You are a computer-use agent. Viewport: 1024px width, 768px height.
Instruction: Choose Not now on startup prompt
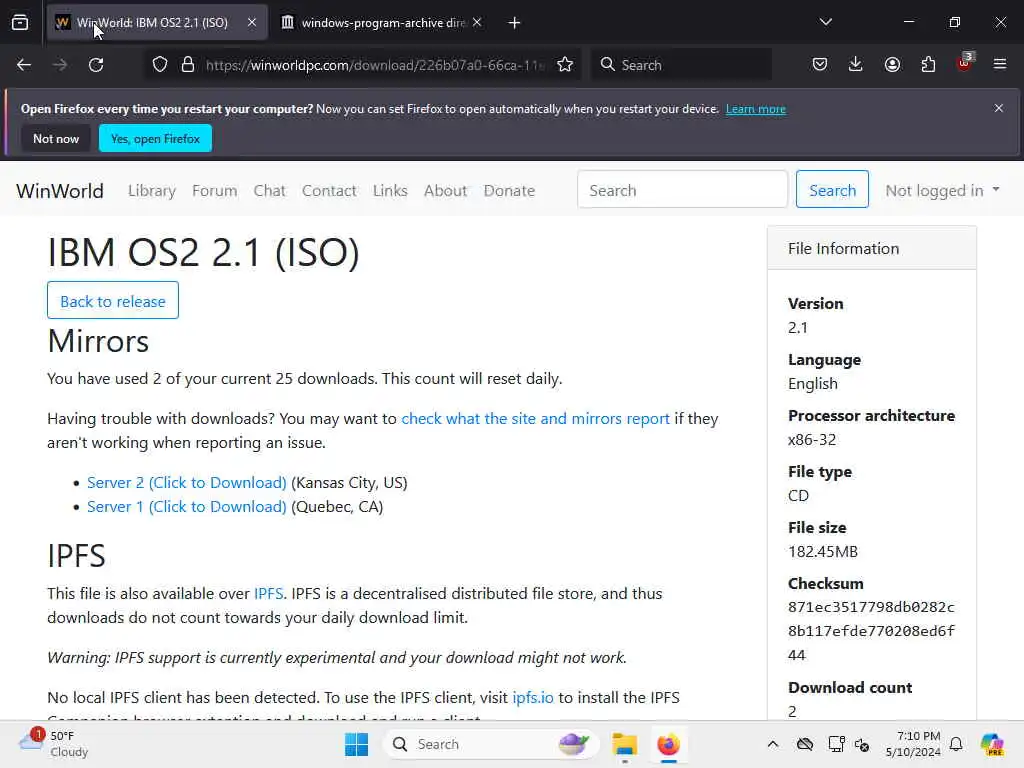tap(56, 138)
